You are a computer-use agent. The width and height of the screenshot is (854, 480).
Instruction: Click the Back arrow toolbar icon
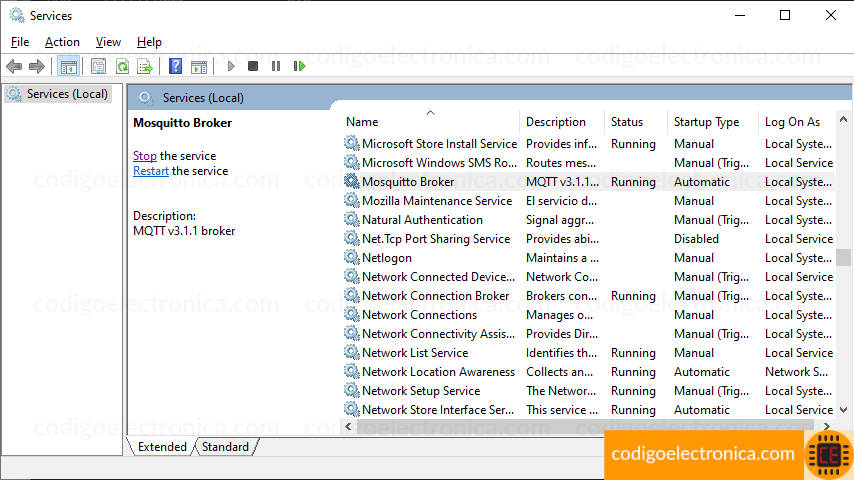point(14,66)
